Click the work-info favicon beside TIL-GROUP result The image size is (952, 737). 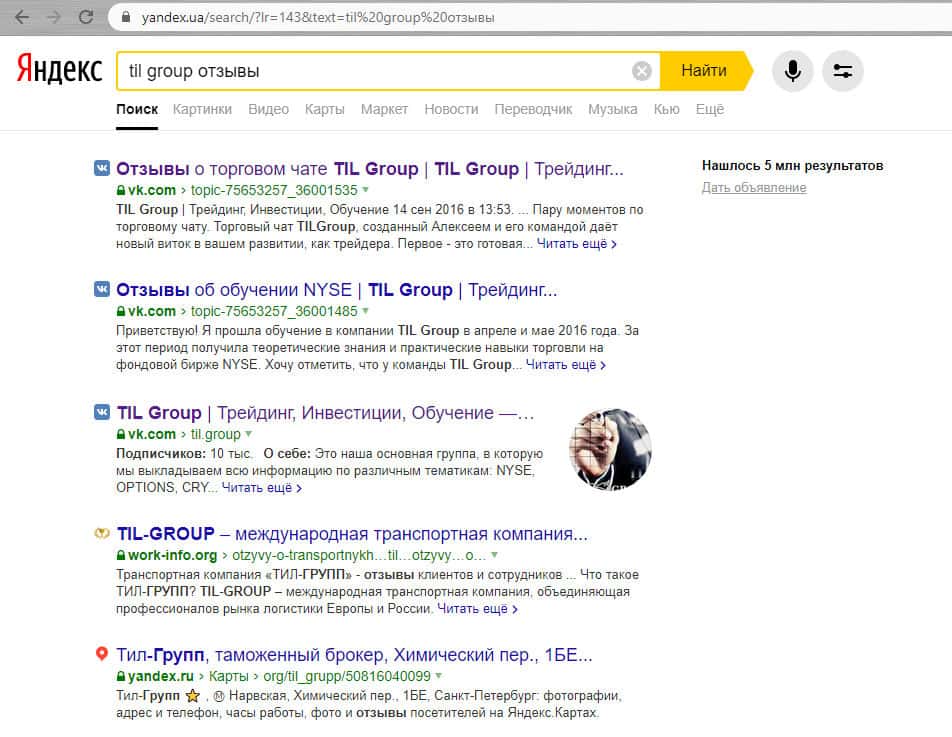101,533
